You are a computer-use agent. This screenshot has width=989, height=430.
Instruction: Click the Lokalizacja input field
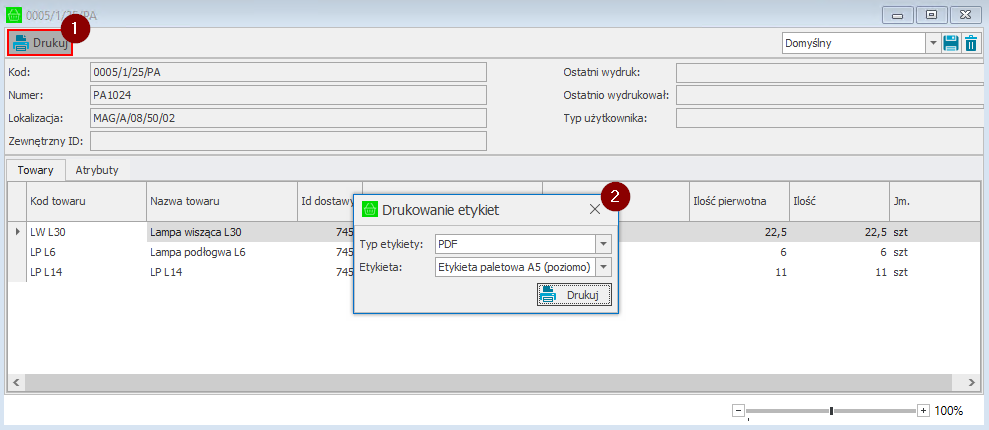[x=288, y=118]
